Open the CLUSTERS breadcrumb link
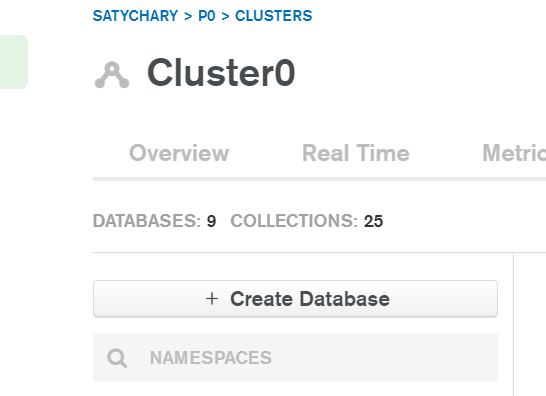Image resolution: width=546 pixels, height=396 pixels. 274,16
